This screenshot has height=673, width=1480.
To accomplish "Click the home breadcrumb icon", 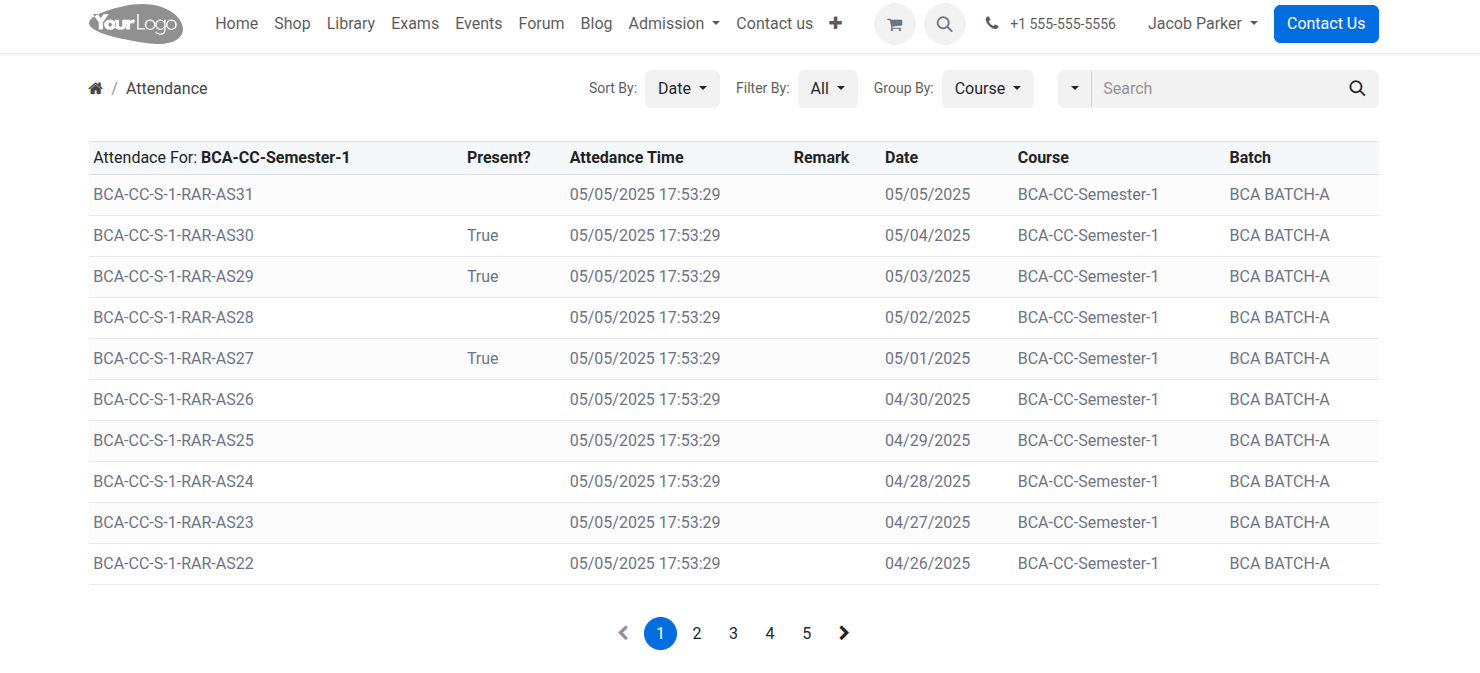I will (x=96, y=89).
